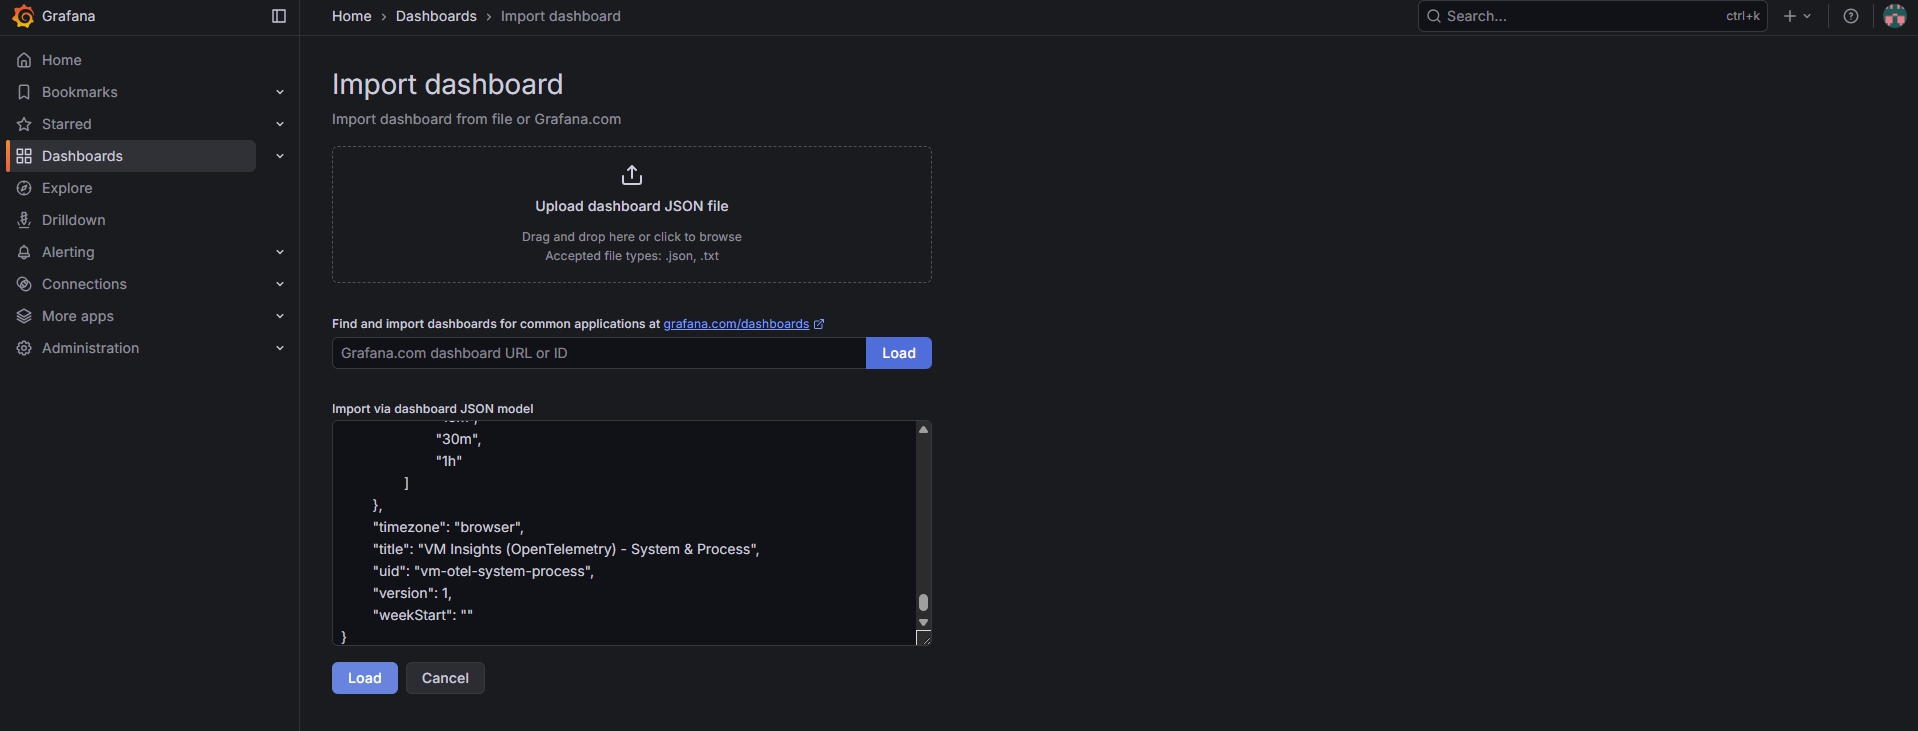Click the upload dashboard JSON file icon

[631, 176]
